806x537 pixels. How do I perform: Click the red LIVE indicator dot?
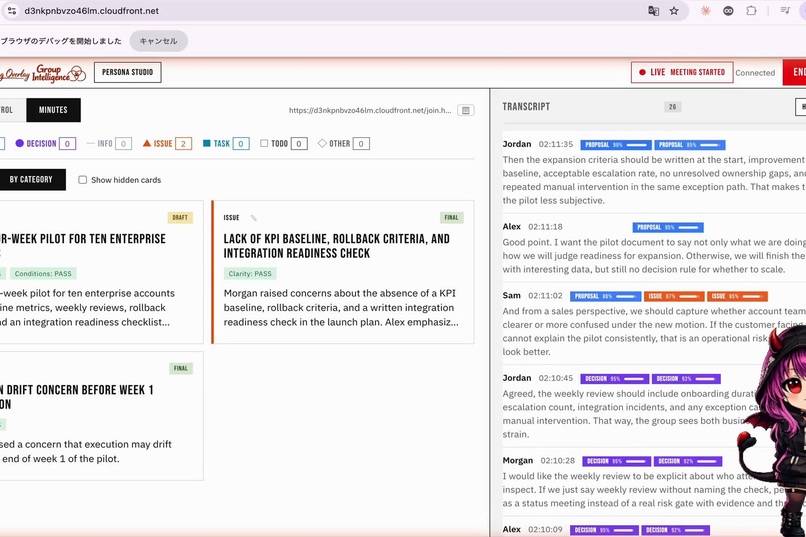click(x=642, y=72)
